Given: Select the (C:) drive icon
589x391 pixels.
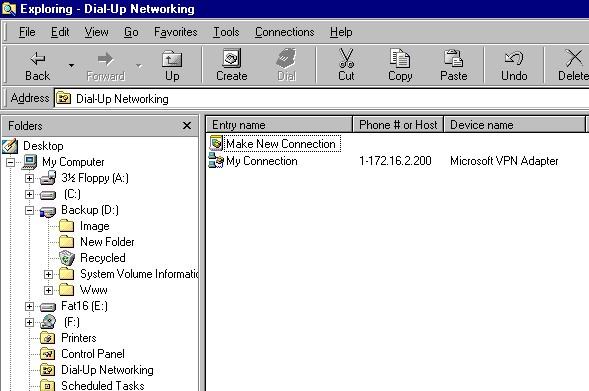Looking at the screenshot, I should (x=48, y=195).
